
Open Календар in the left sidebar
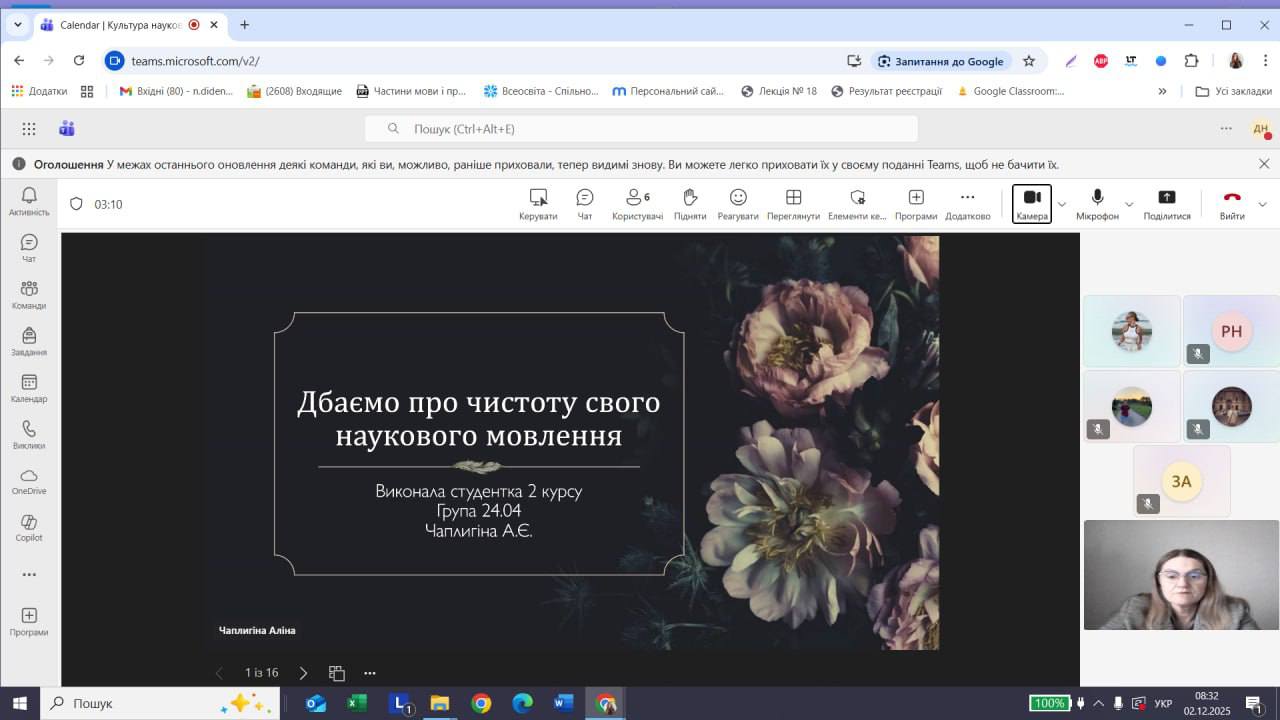29,388
